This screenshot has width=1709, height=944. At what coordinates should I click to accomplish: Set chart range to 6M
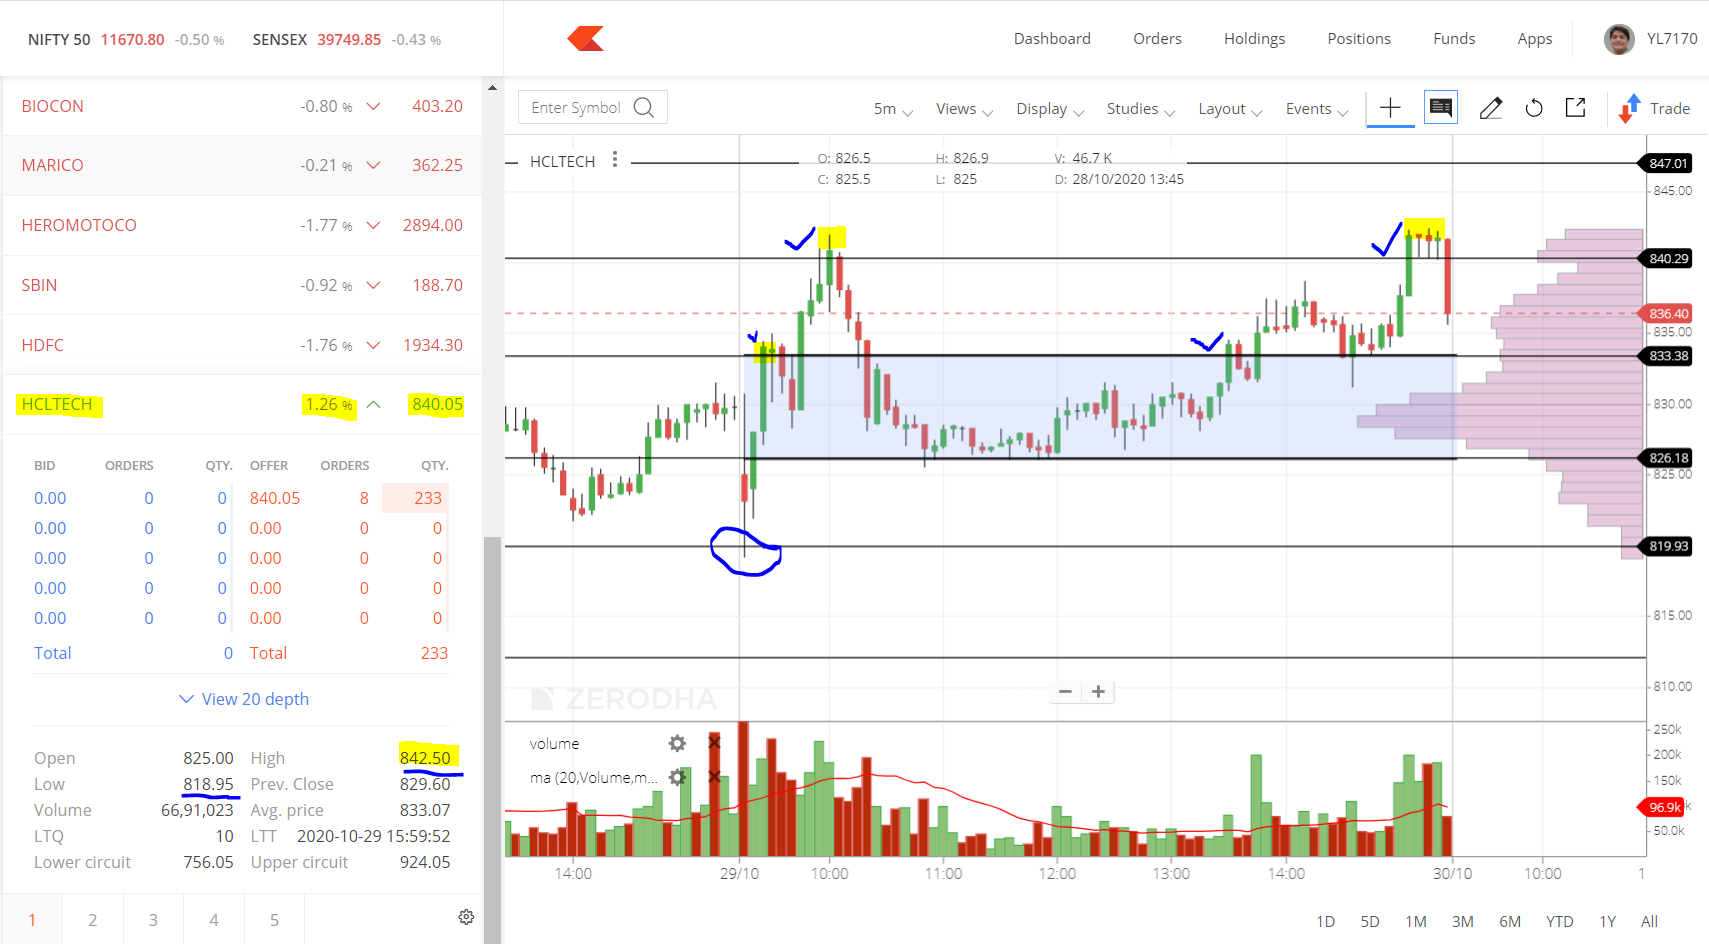pos(1510,921)
